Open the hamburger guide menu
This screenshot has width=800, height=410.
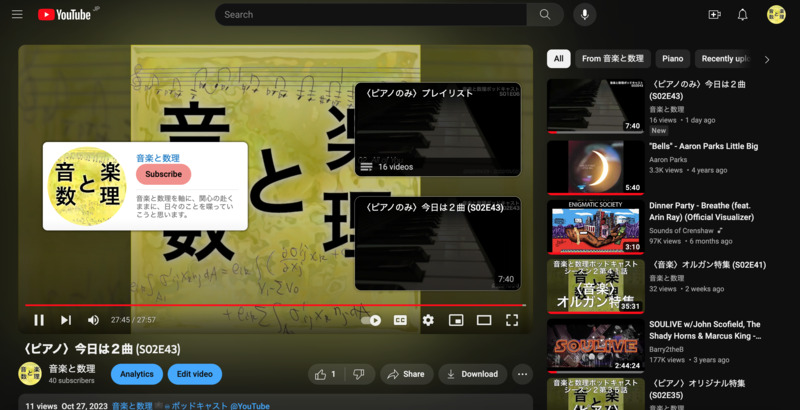[x=17, y=15]
